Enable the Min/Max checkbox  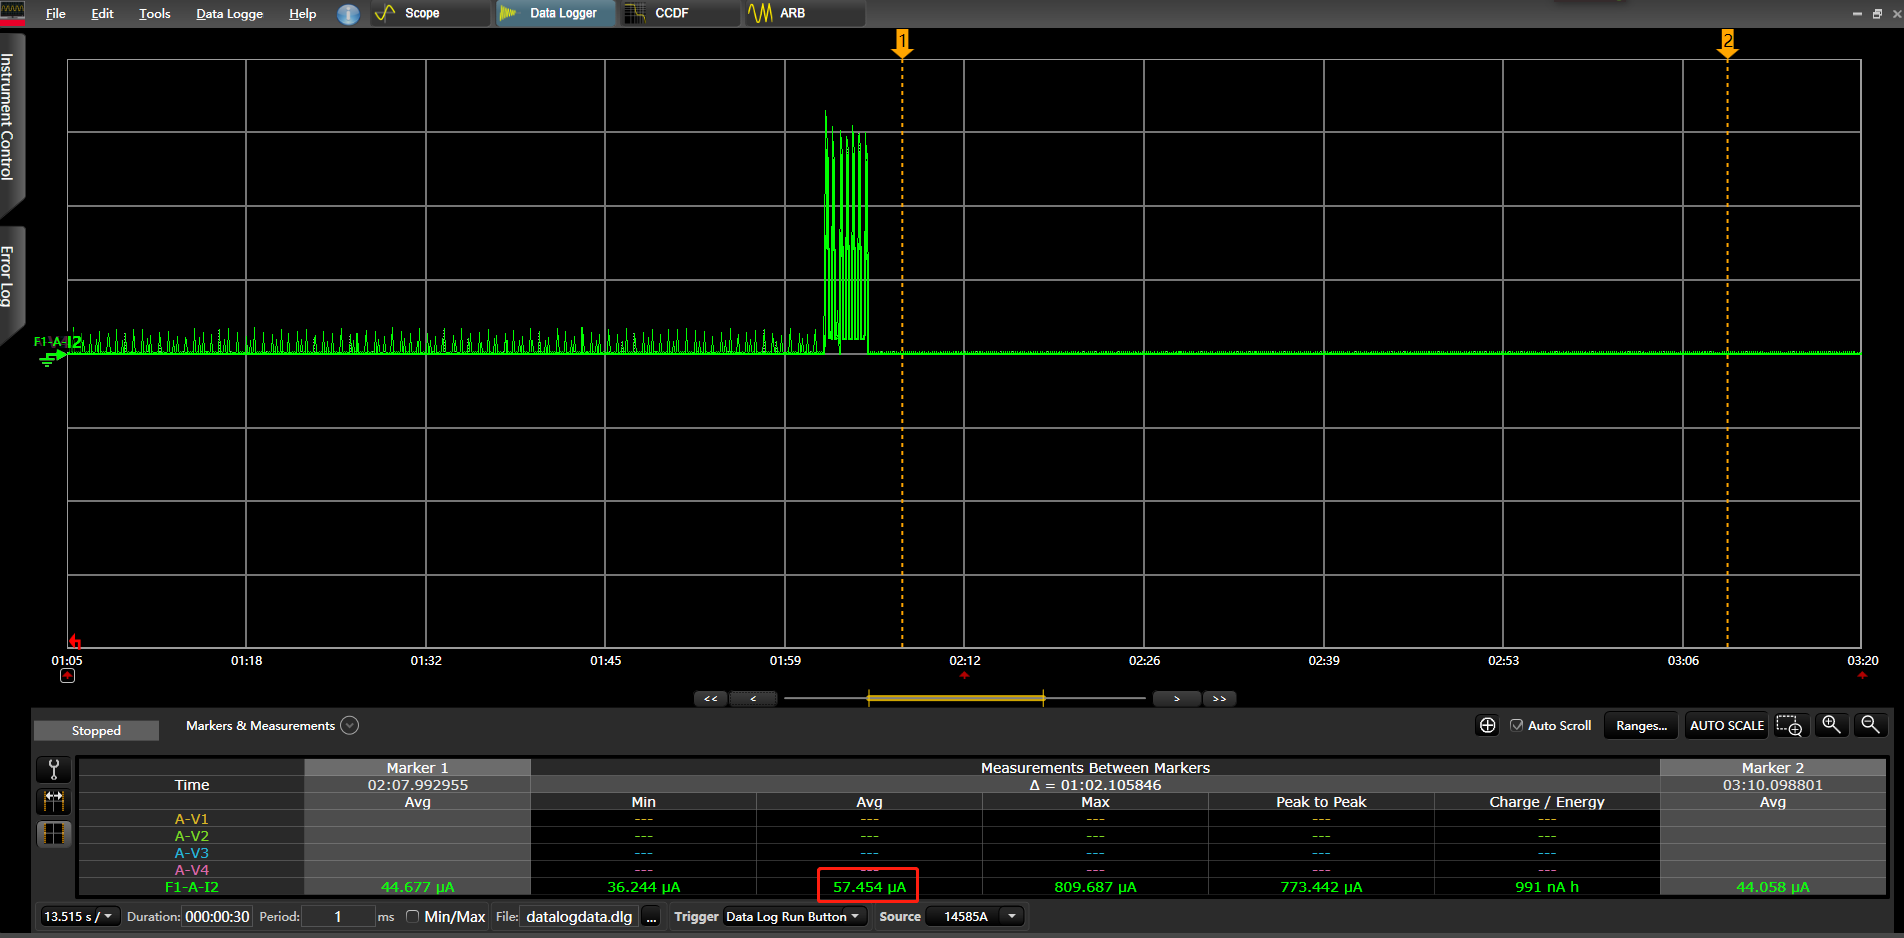point(412,917)
